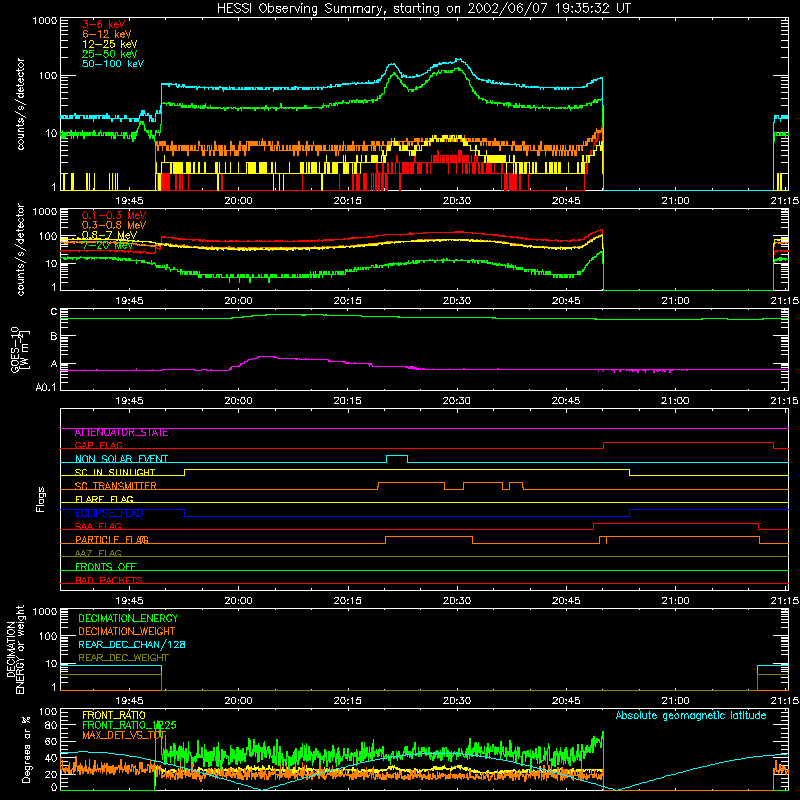
Task: Click the SC_IN_SUNLIGHT flag label
Action: pos(115,472)
